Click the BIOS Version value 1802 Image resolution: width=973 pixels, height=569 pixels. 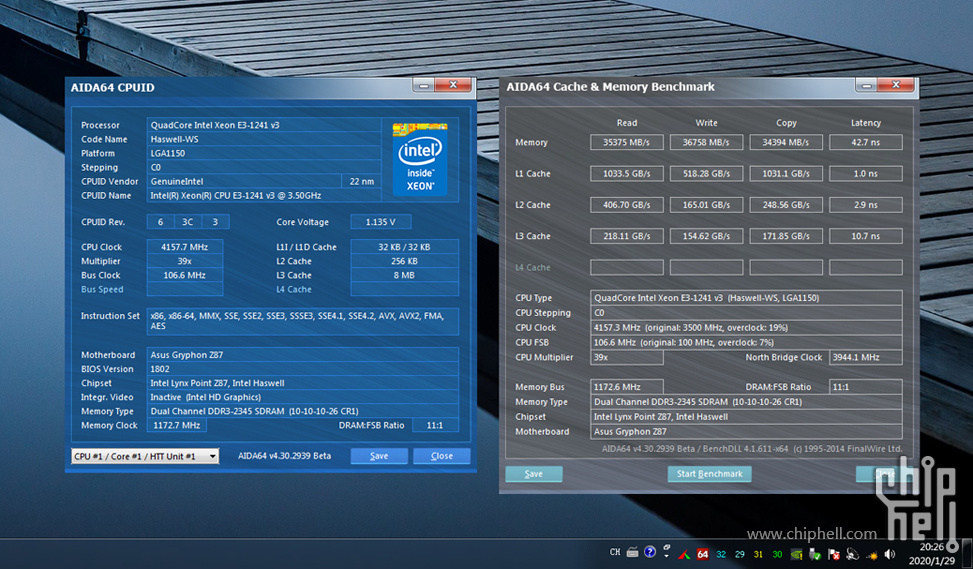click(303, 369)
